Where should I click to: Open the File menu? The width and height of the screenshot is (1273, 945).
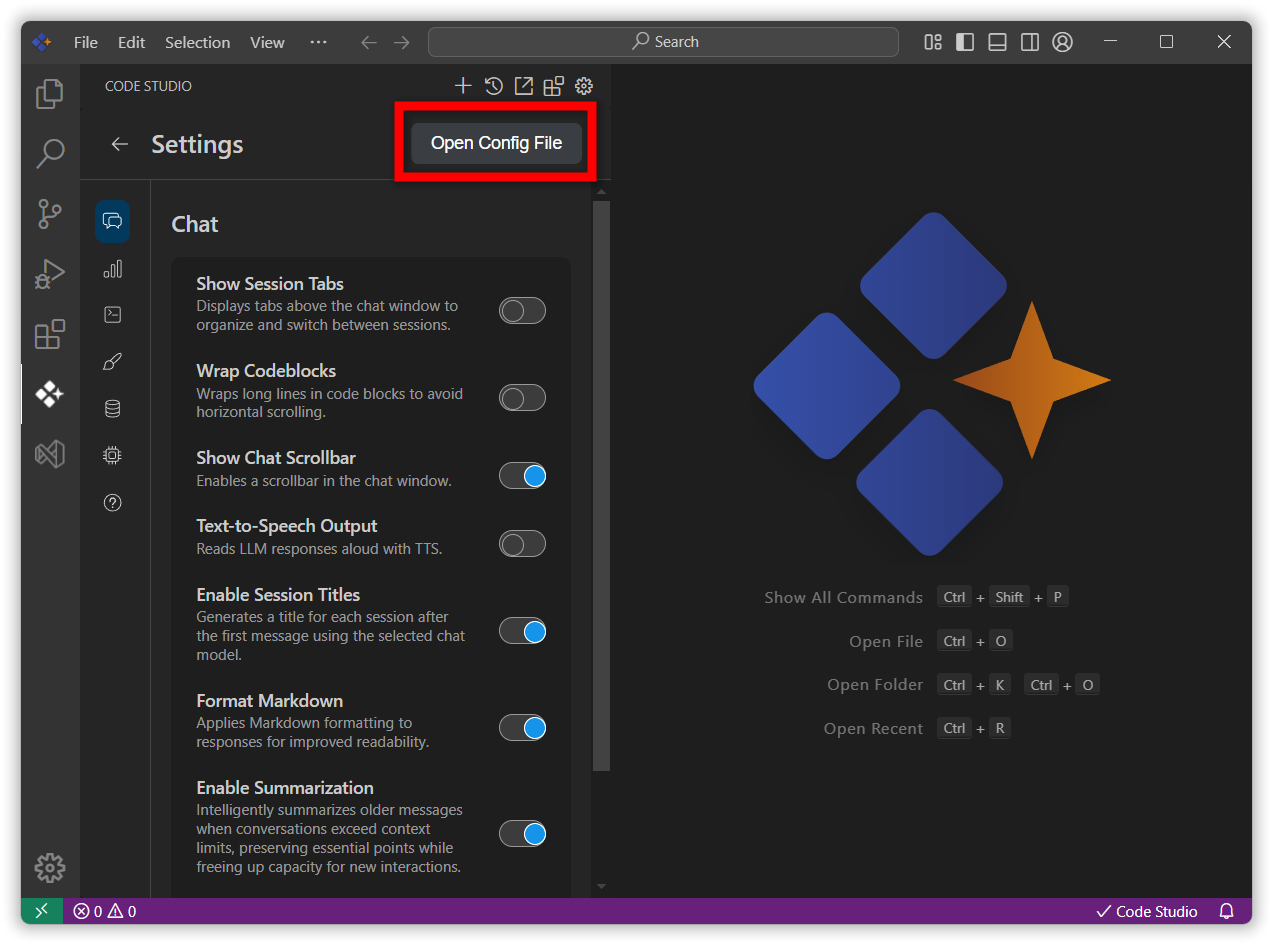click(86, 42)
